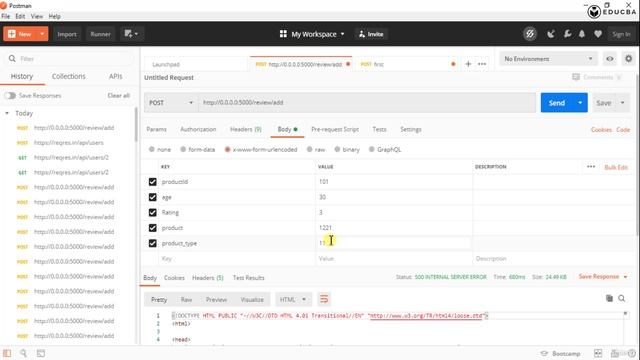Click the request URL input field
The image size is (640, 360).
tap(367, 102)
